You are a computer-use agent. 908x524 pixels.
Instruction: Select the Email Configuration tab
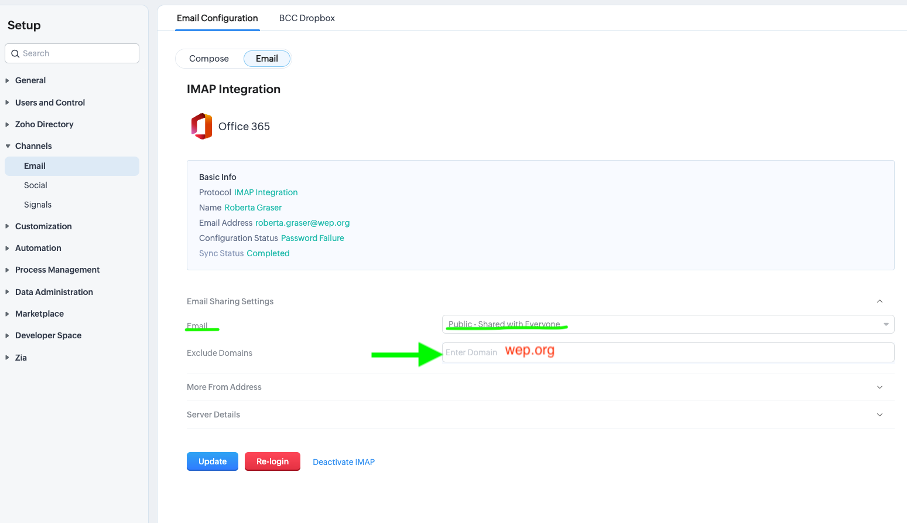(x=217, y=18)
